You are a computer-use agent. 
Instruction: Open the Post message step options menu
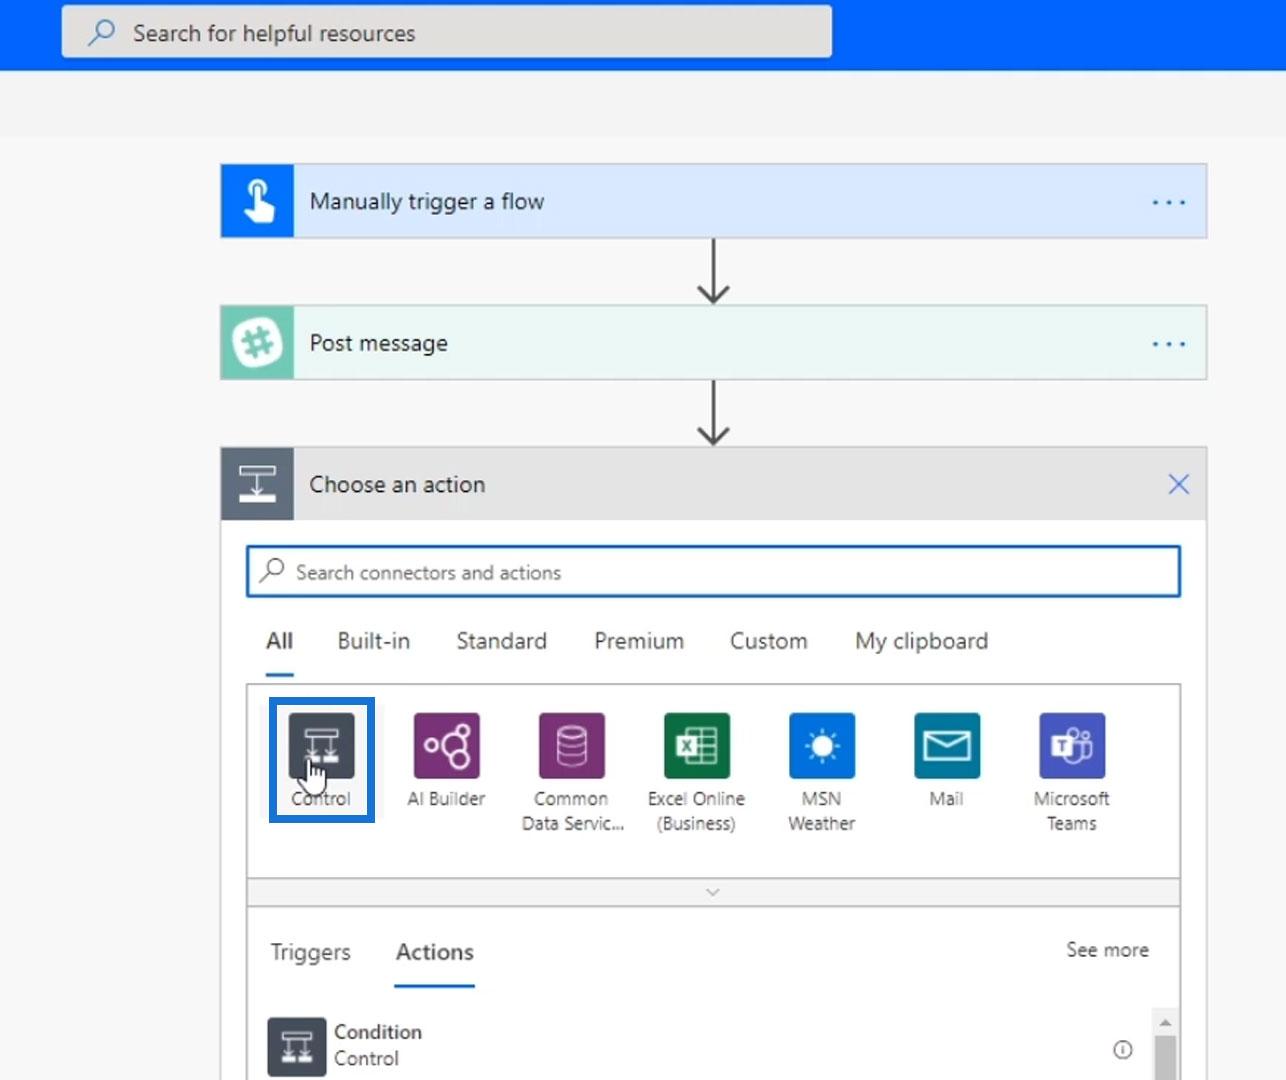point(1168,344)
